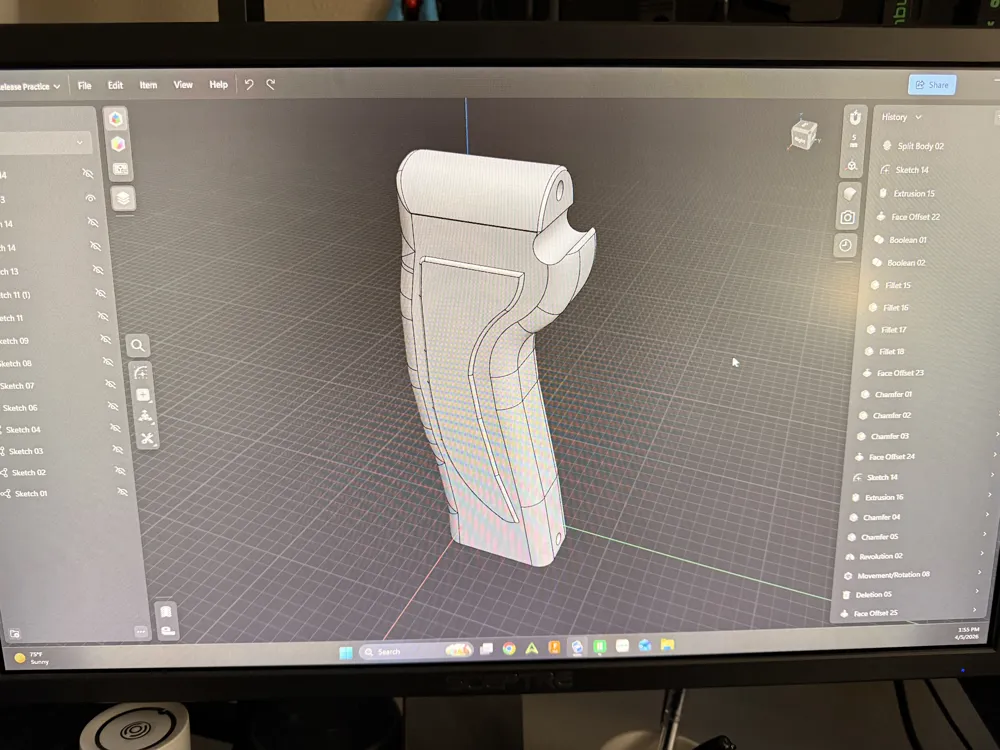1000x750 pixels.
Task: Select Fillet 17 in History
Action: pyautogui.click(x=886, y=330)
